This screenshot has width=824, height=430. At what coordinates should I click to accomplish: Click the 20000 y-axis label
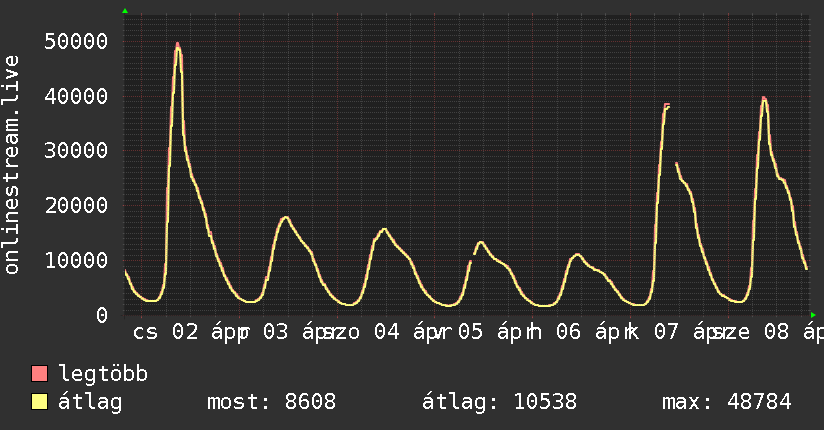[x=76, y=206]
